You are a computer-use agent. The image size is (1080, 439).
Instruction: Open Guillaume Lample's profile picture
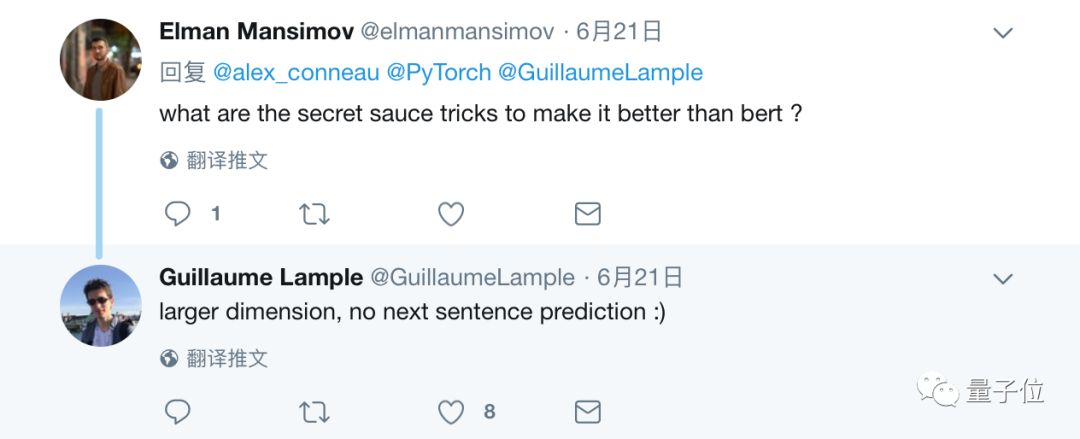point(100,305)
